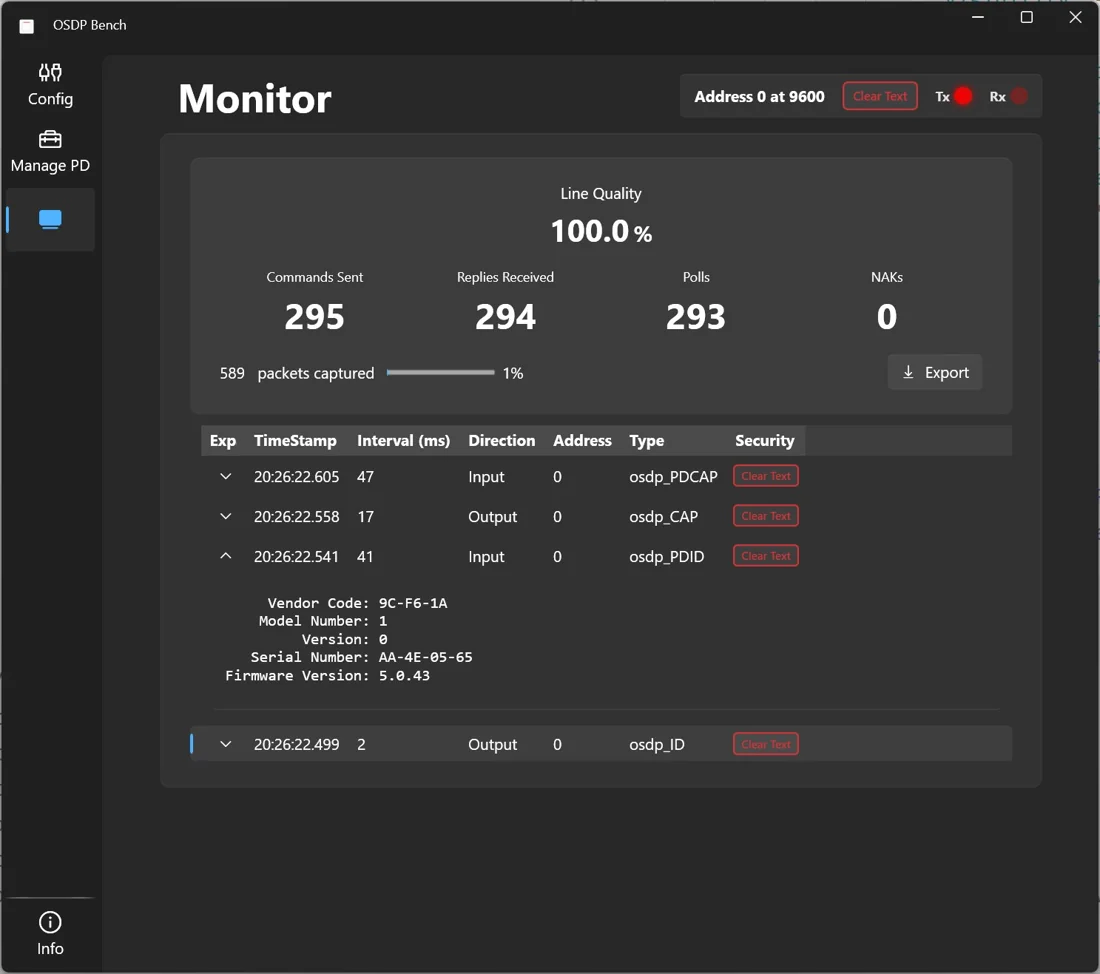Image resolution: width=1100 pixels, height=974 pixels.
Task: Click the Export download arrow icon
Action: click(x=908, y=372)
